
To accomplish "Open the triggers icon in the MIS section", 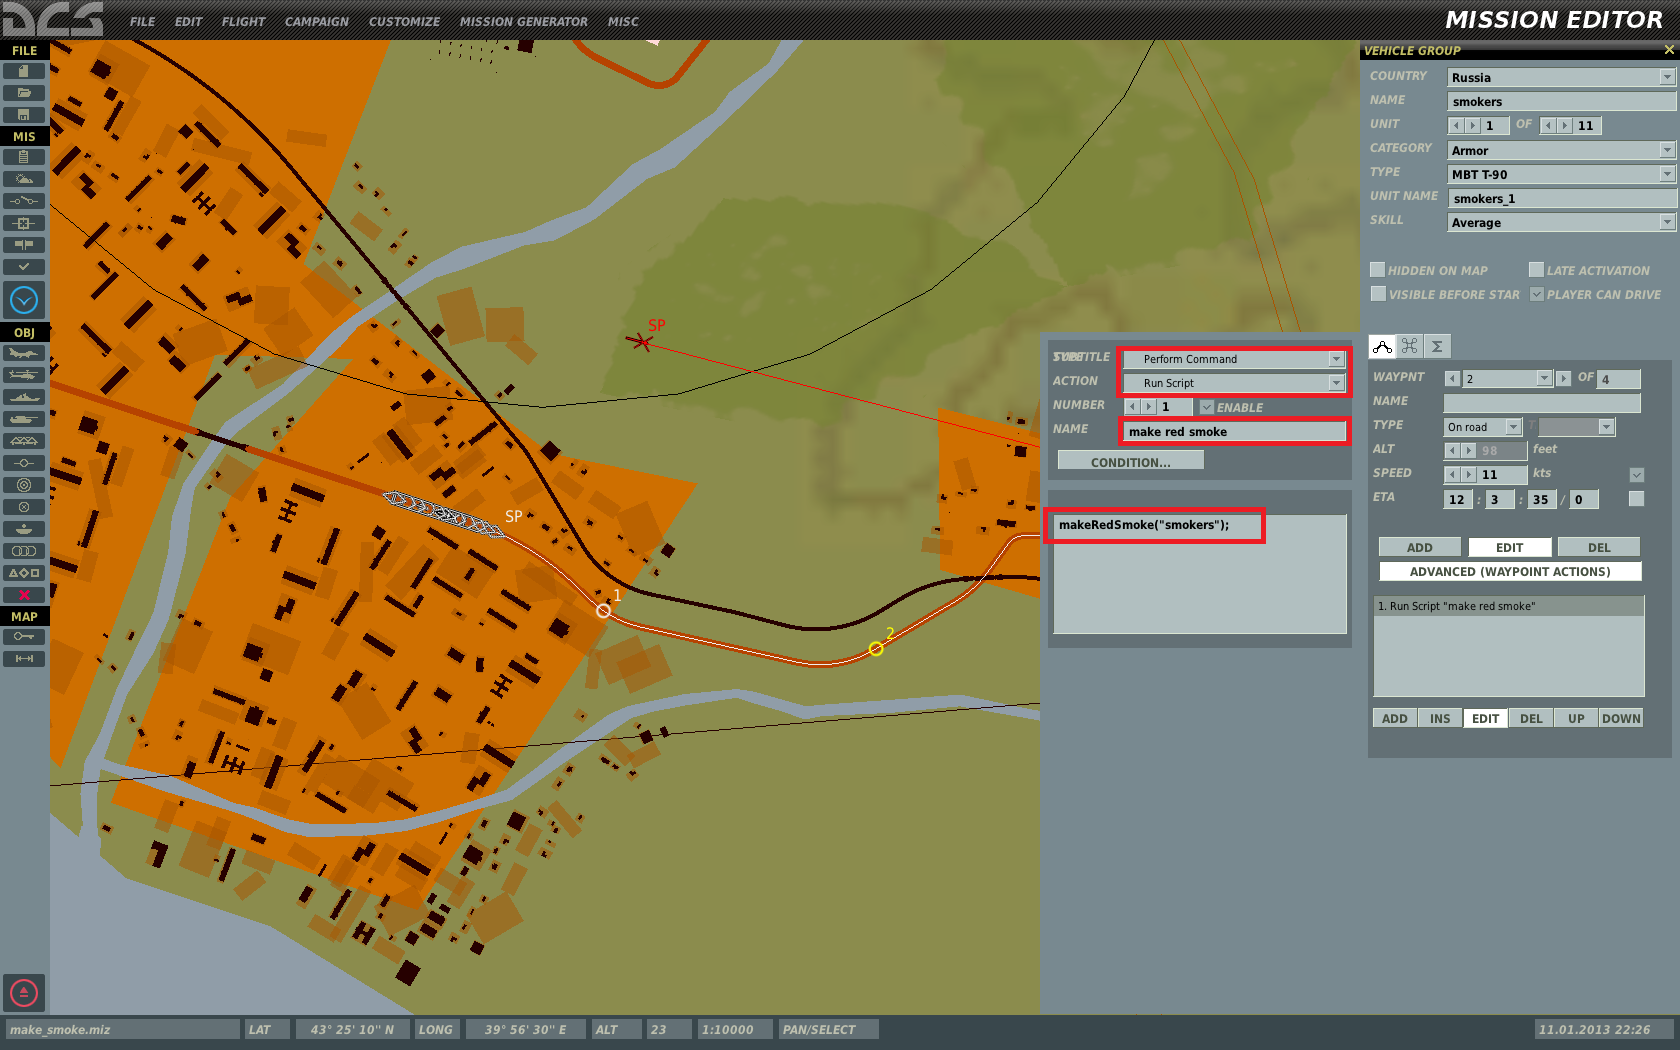I will 24,201.
